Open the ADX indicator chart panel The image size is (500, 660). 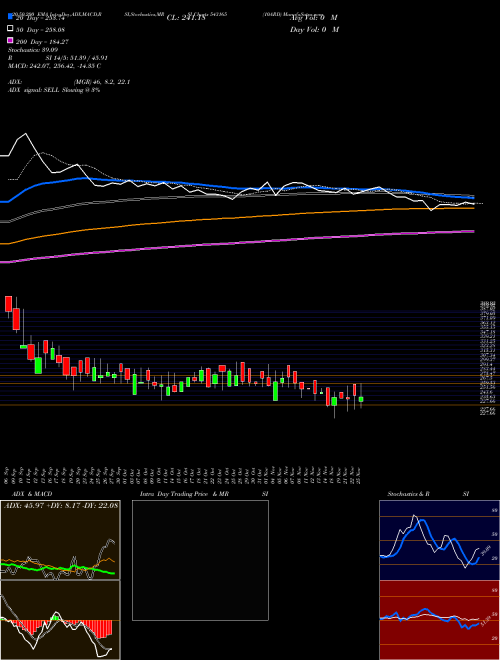coord(60,540)
